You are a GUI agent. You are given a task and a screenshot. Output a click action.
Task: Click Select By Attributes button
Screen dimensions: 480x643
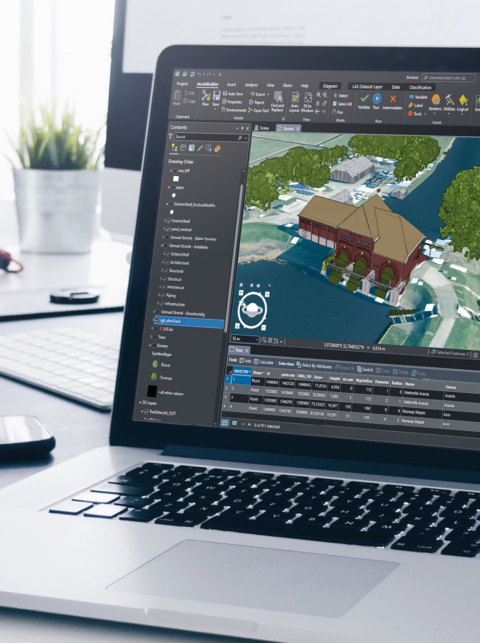coord(314,365)
